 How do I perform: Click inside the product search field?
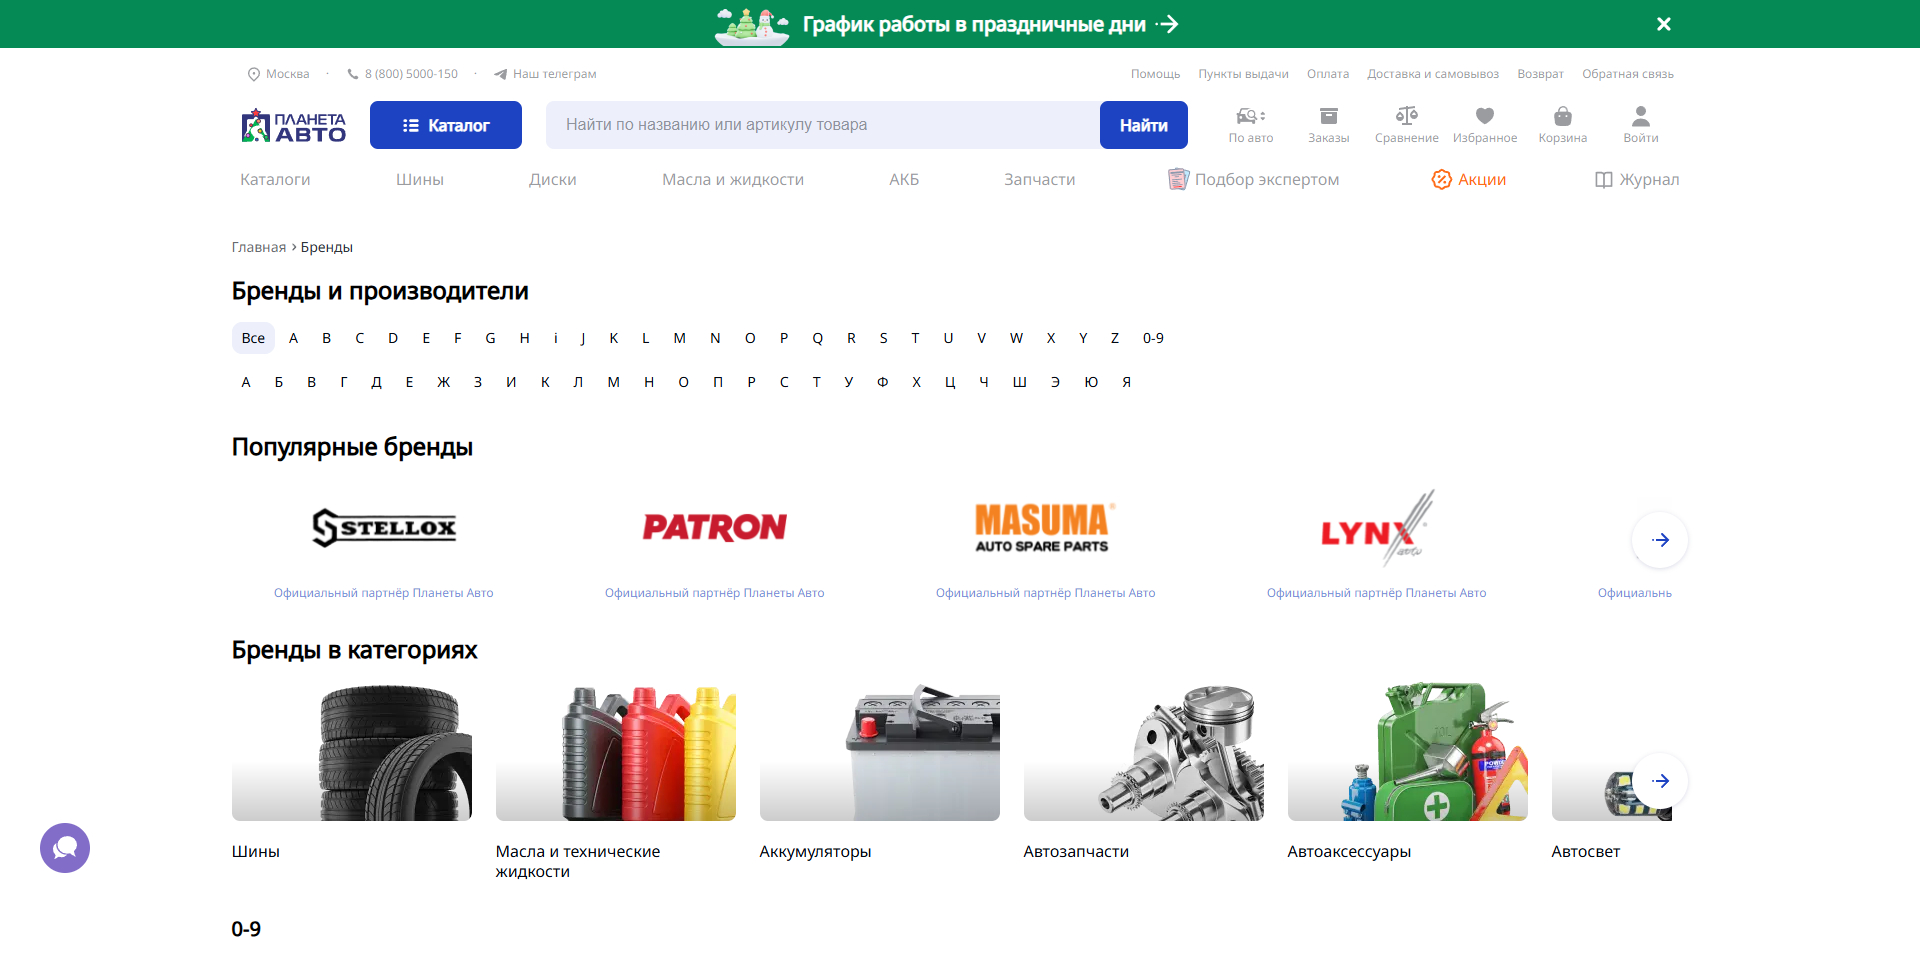pyautogui.click(x=820, y=124)
